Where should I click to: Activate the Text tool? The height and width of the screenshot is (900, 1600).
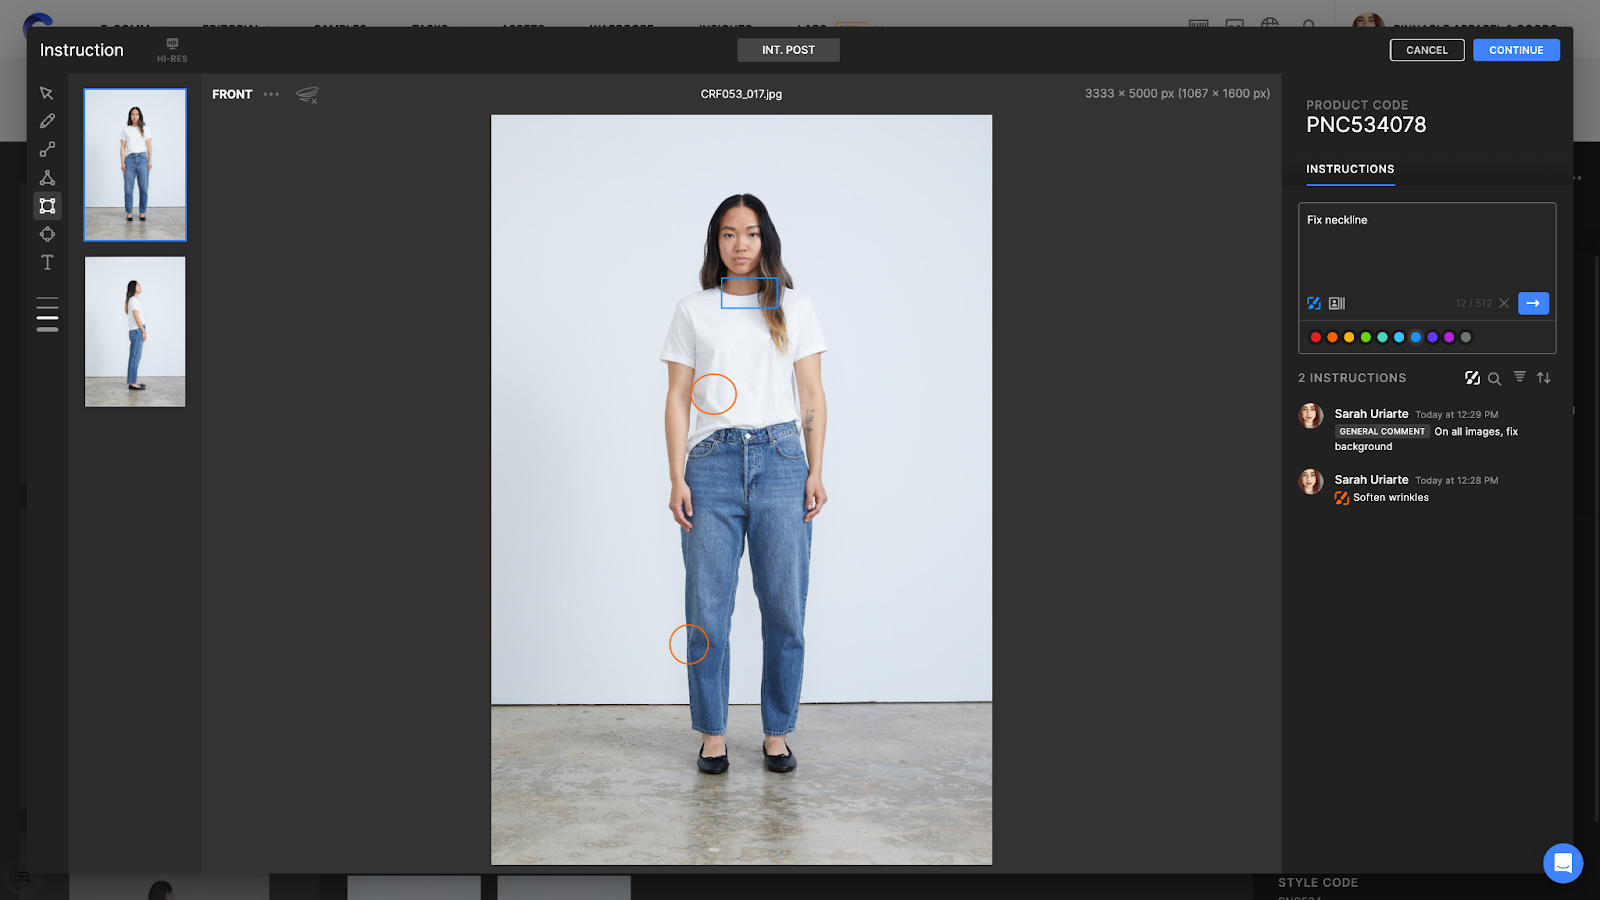(47, 262)
